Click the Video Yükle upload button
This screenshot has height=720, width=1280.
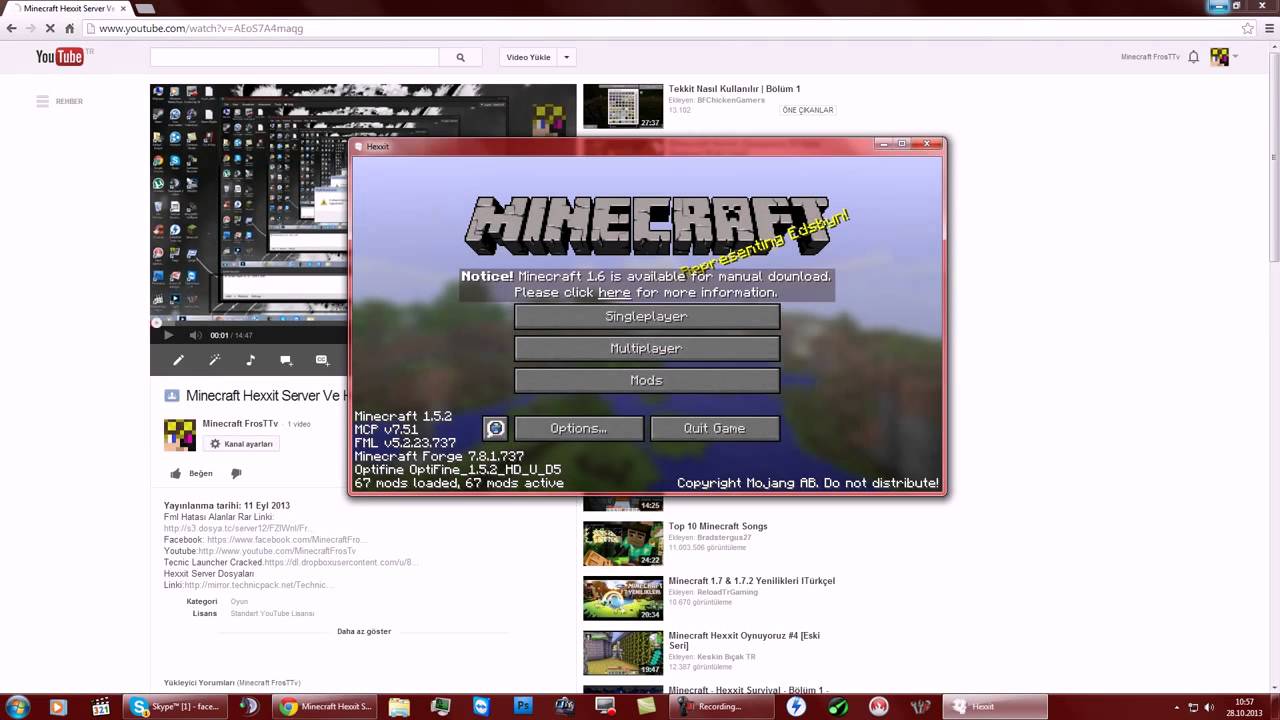point(528,57)
